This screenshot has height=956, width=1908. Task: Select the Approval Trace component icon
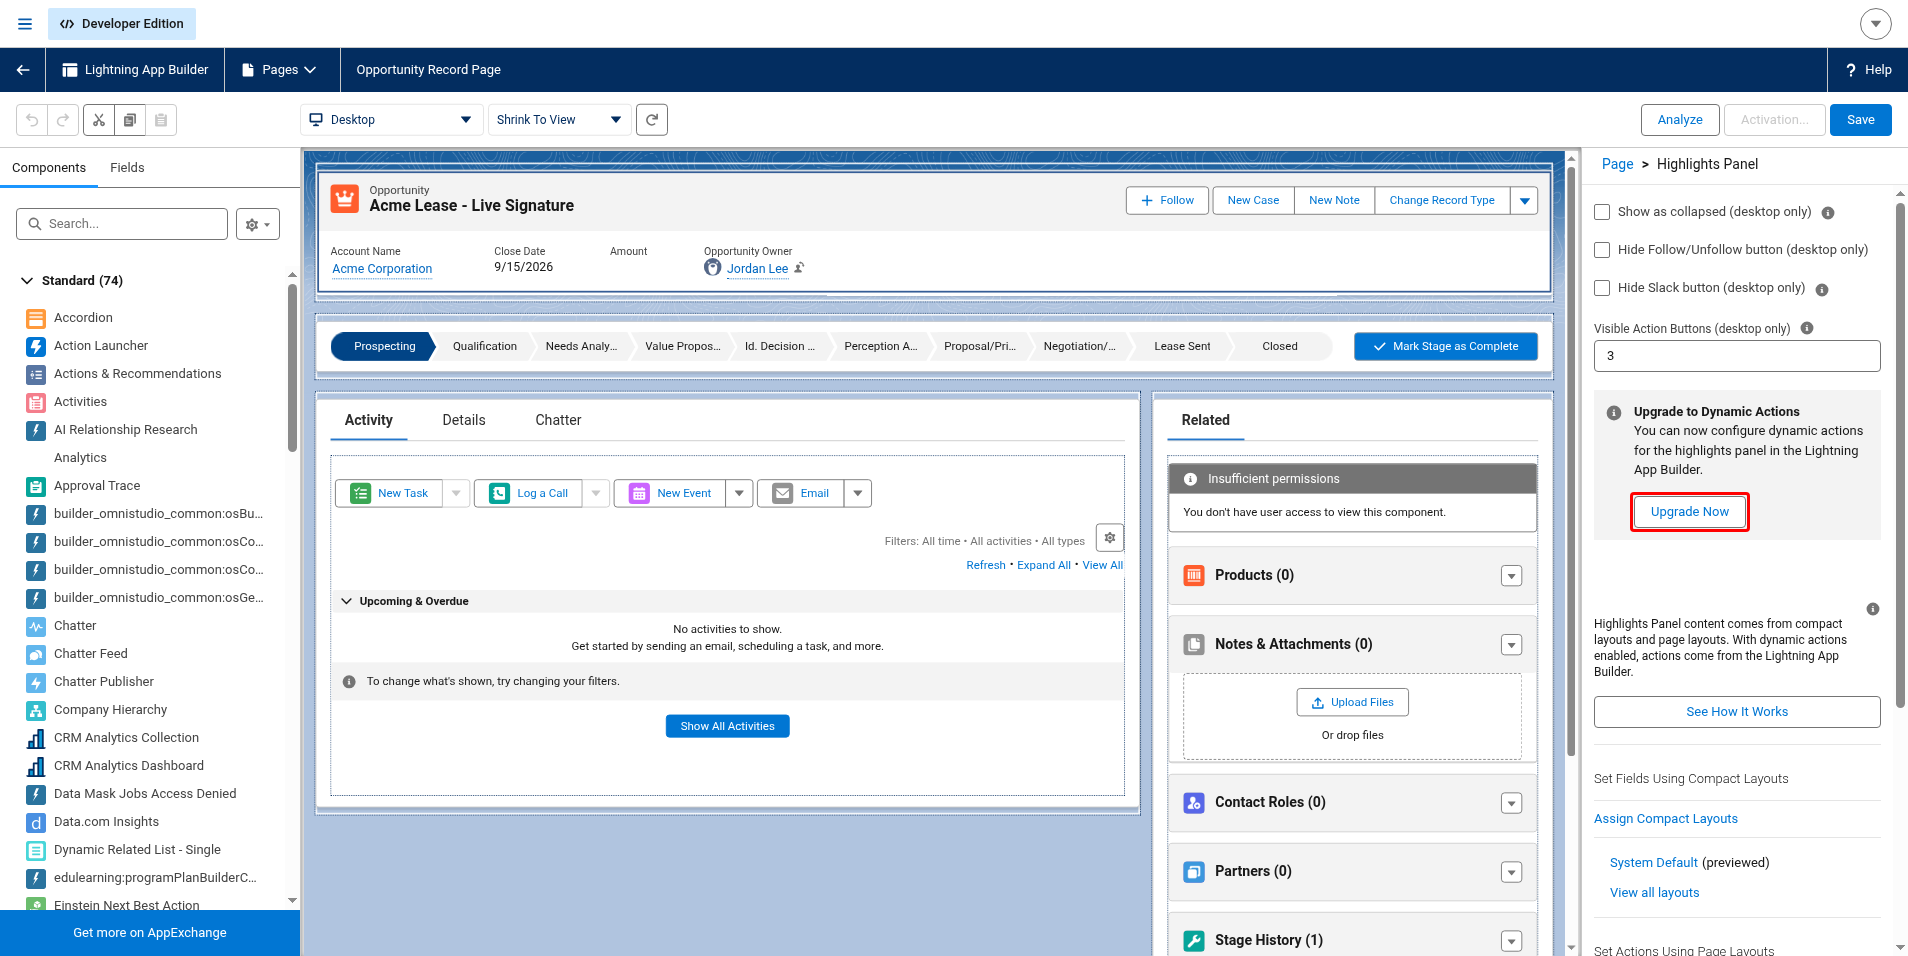(x=36, y=486)
